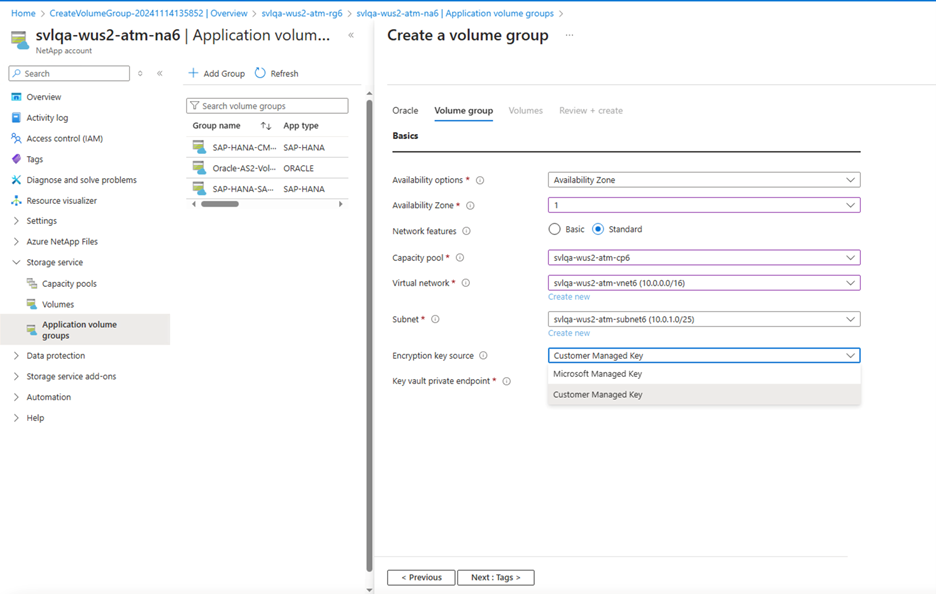The height and width of the screenshot is (594, 936).
Task: Open the Overview sidebar item
Action: pos(43,97)
